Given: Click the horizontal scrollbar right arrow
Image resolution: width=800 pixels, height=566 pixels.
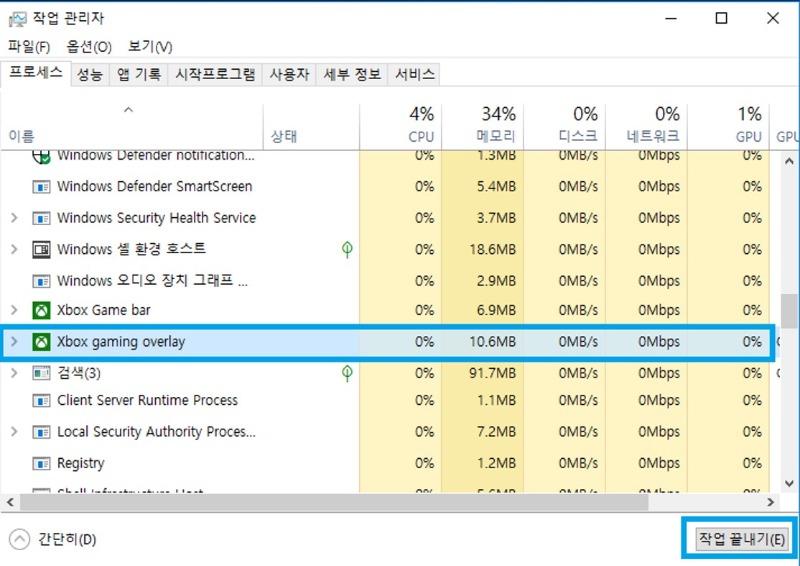Looking at the screenshot, I should (770, 503).
